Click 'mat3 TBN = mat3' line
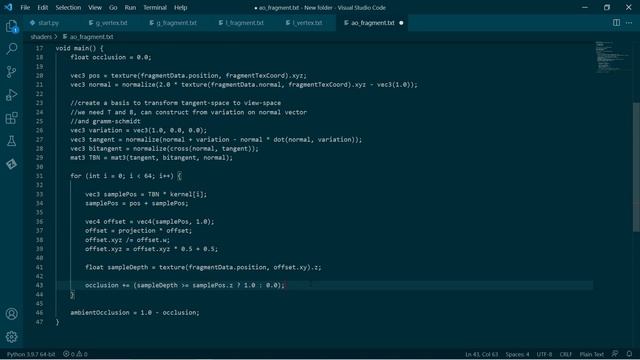Viewport: 640px width, 360px height. coord(151,158)
